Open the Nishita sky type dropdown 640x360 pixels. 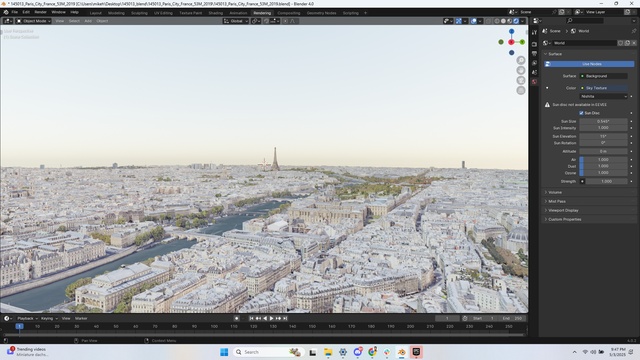(x=603, y=96)
